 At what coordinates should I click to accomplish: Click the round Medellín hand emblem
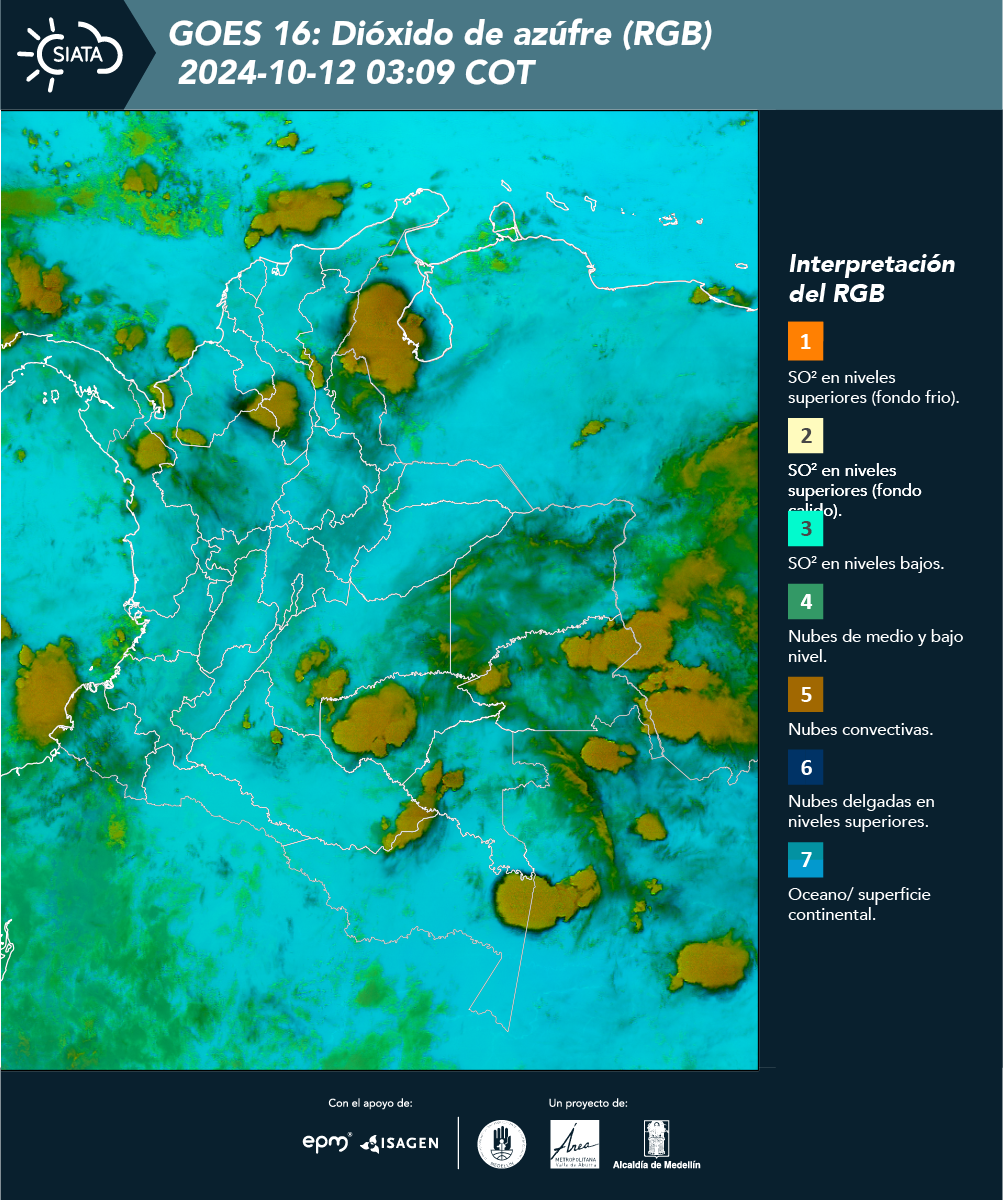pyautogui.click(x=502, y=1144)
